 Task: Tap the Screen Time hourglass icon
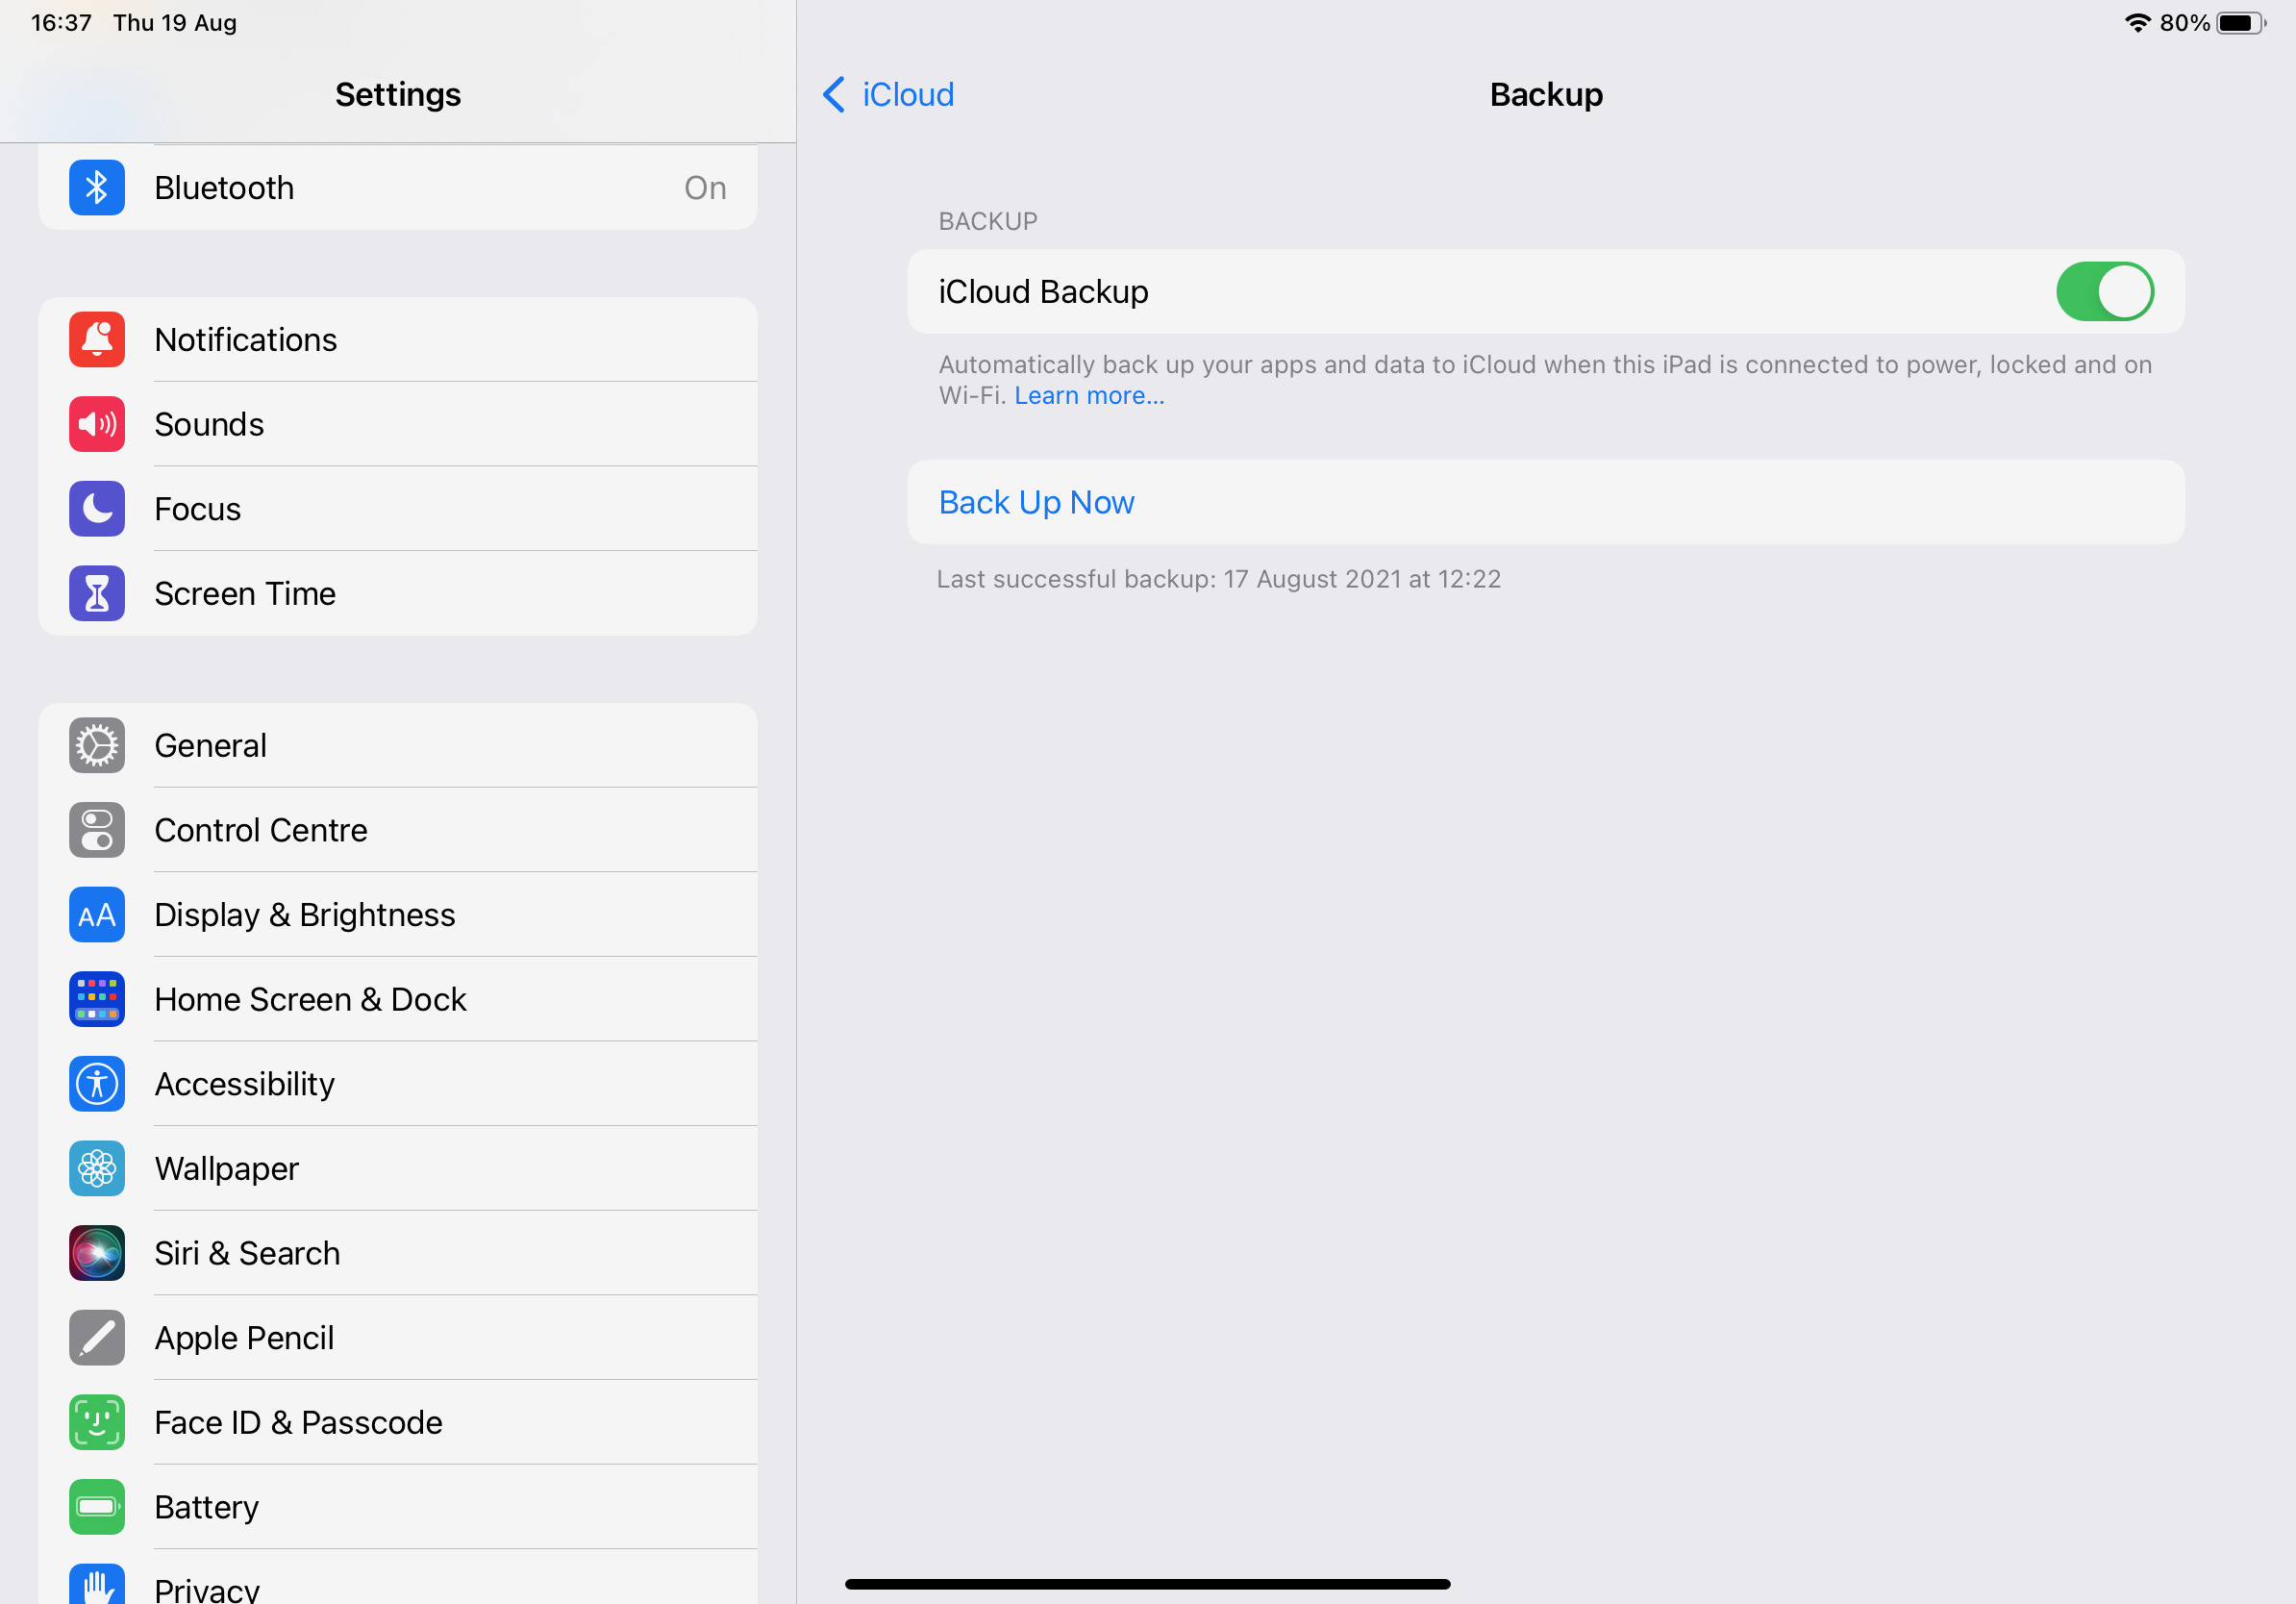coord(97,593)
